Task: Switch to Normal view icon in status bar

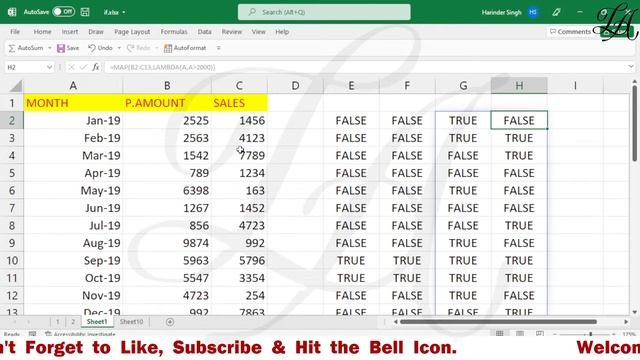Action: (500, 333)
